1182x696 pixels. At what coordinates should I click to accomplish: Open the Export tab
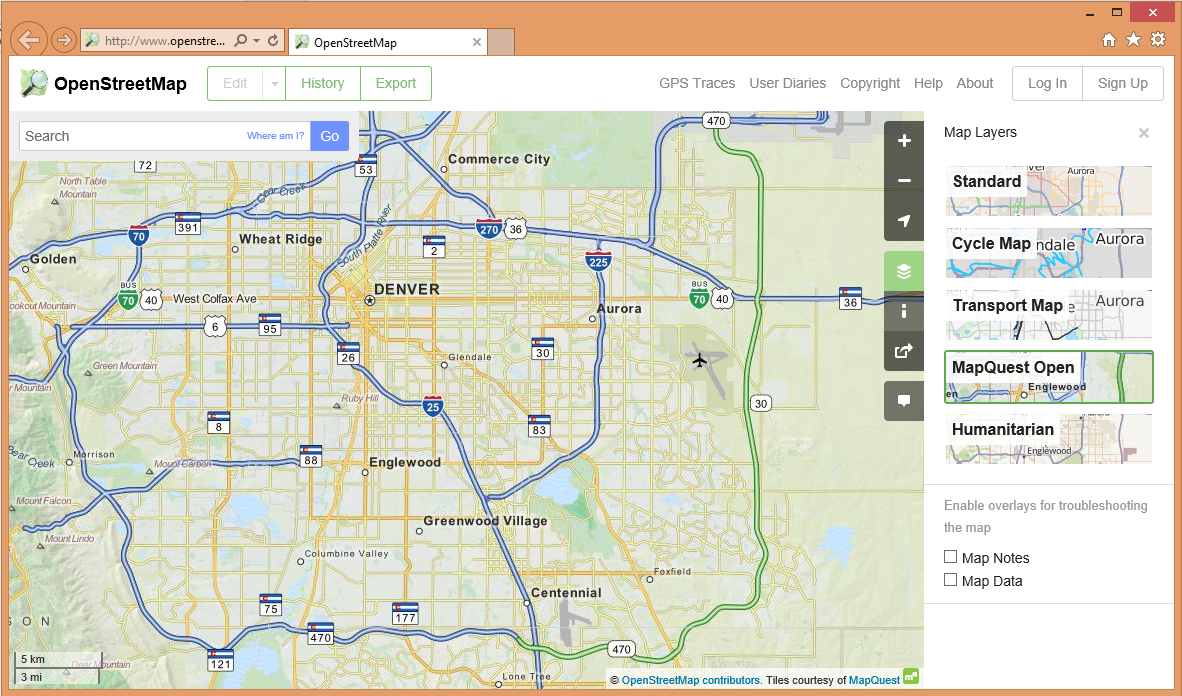click(396, 84)
